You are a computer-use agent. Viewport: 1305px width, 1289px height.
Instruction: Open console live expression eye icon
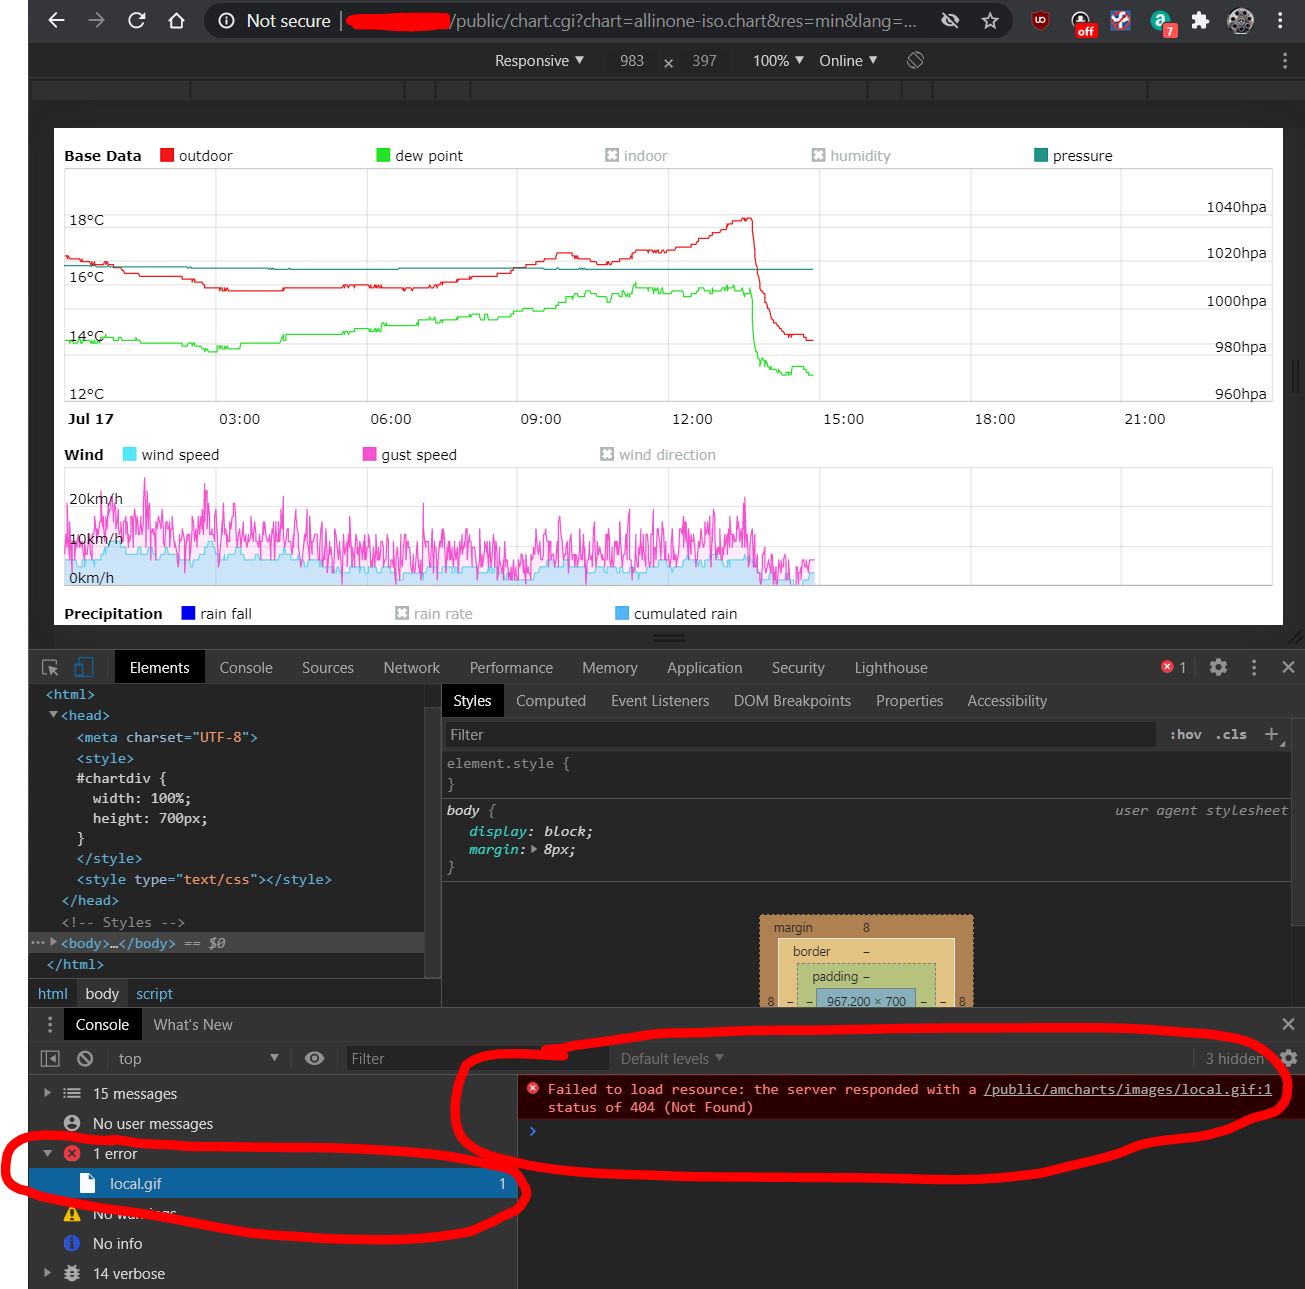point(314,1058)
